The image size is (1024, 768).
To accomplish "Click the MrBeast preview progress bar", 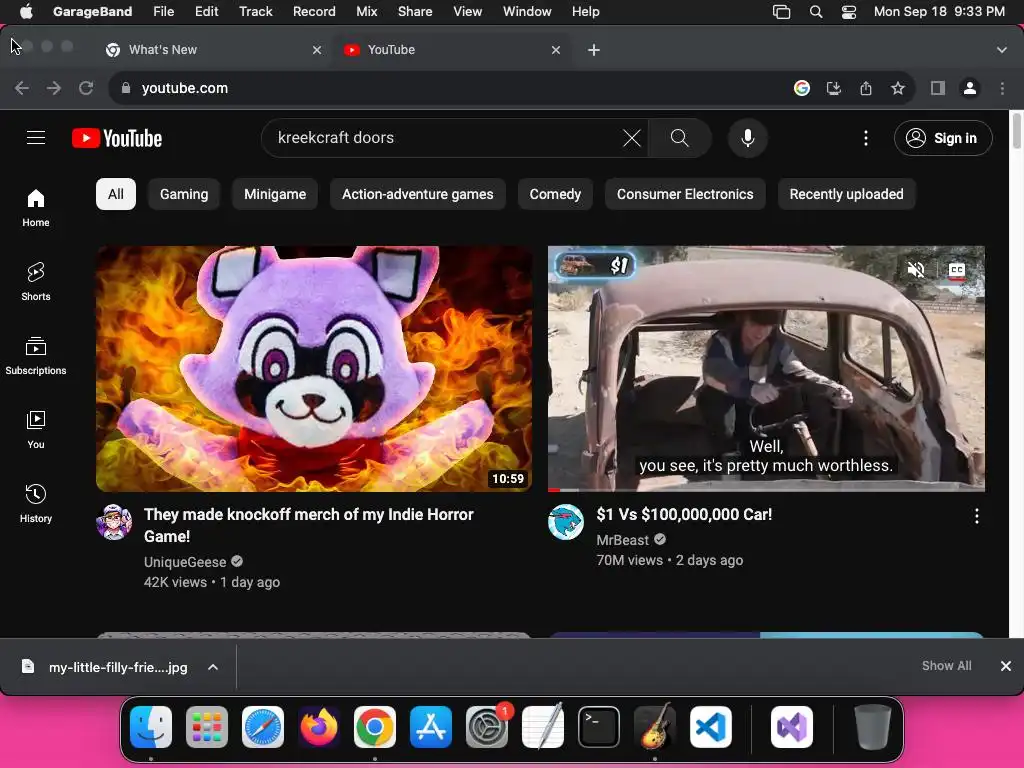I will (766, 489).
